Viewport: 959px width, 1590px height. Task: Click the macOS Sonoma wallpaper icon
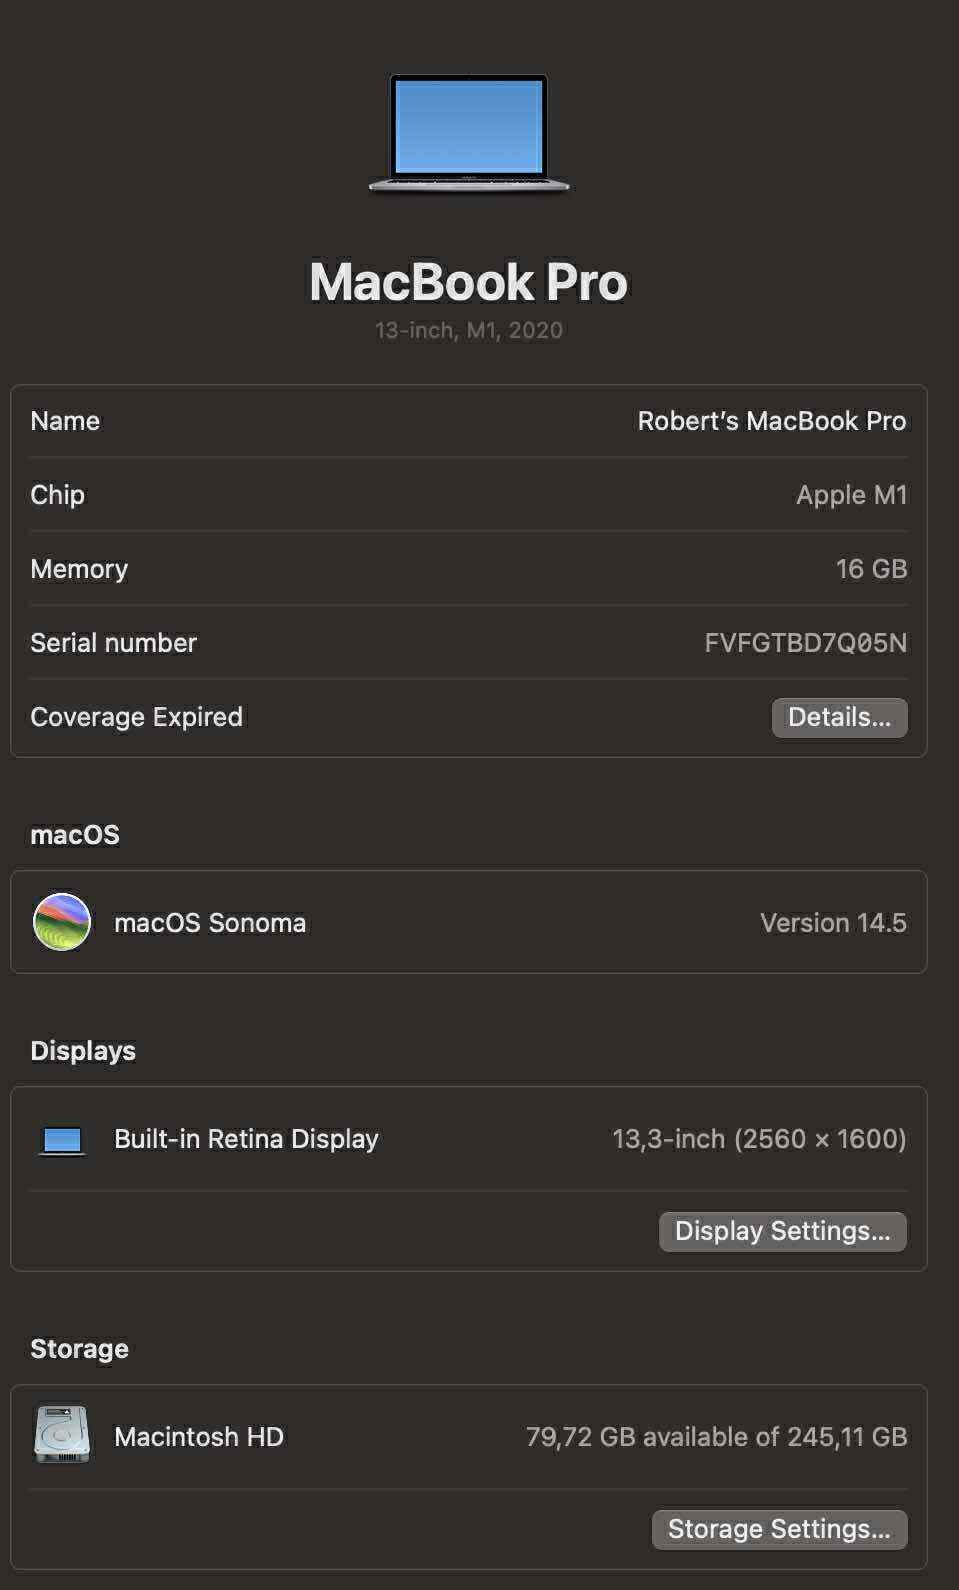pyautogui.click(x=62, y=922)
